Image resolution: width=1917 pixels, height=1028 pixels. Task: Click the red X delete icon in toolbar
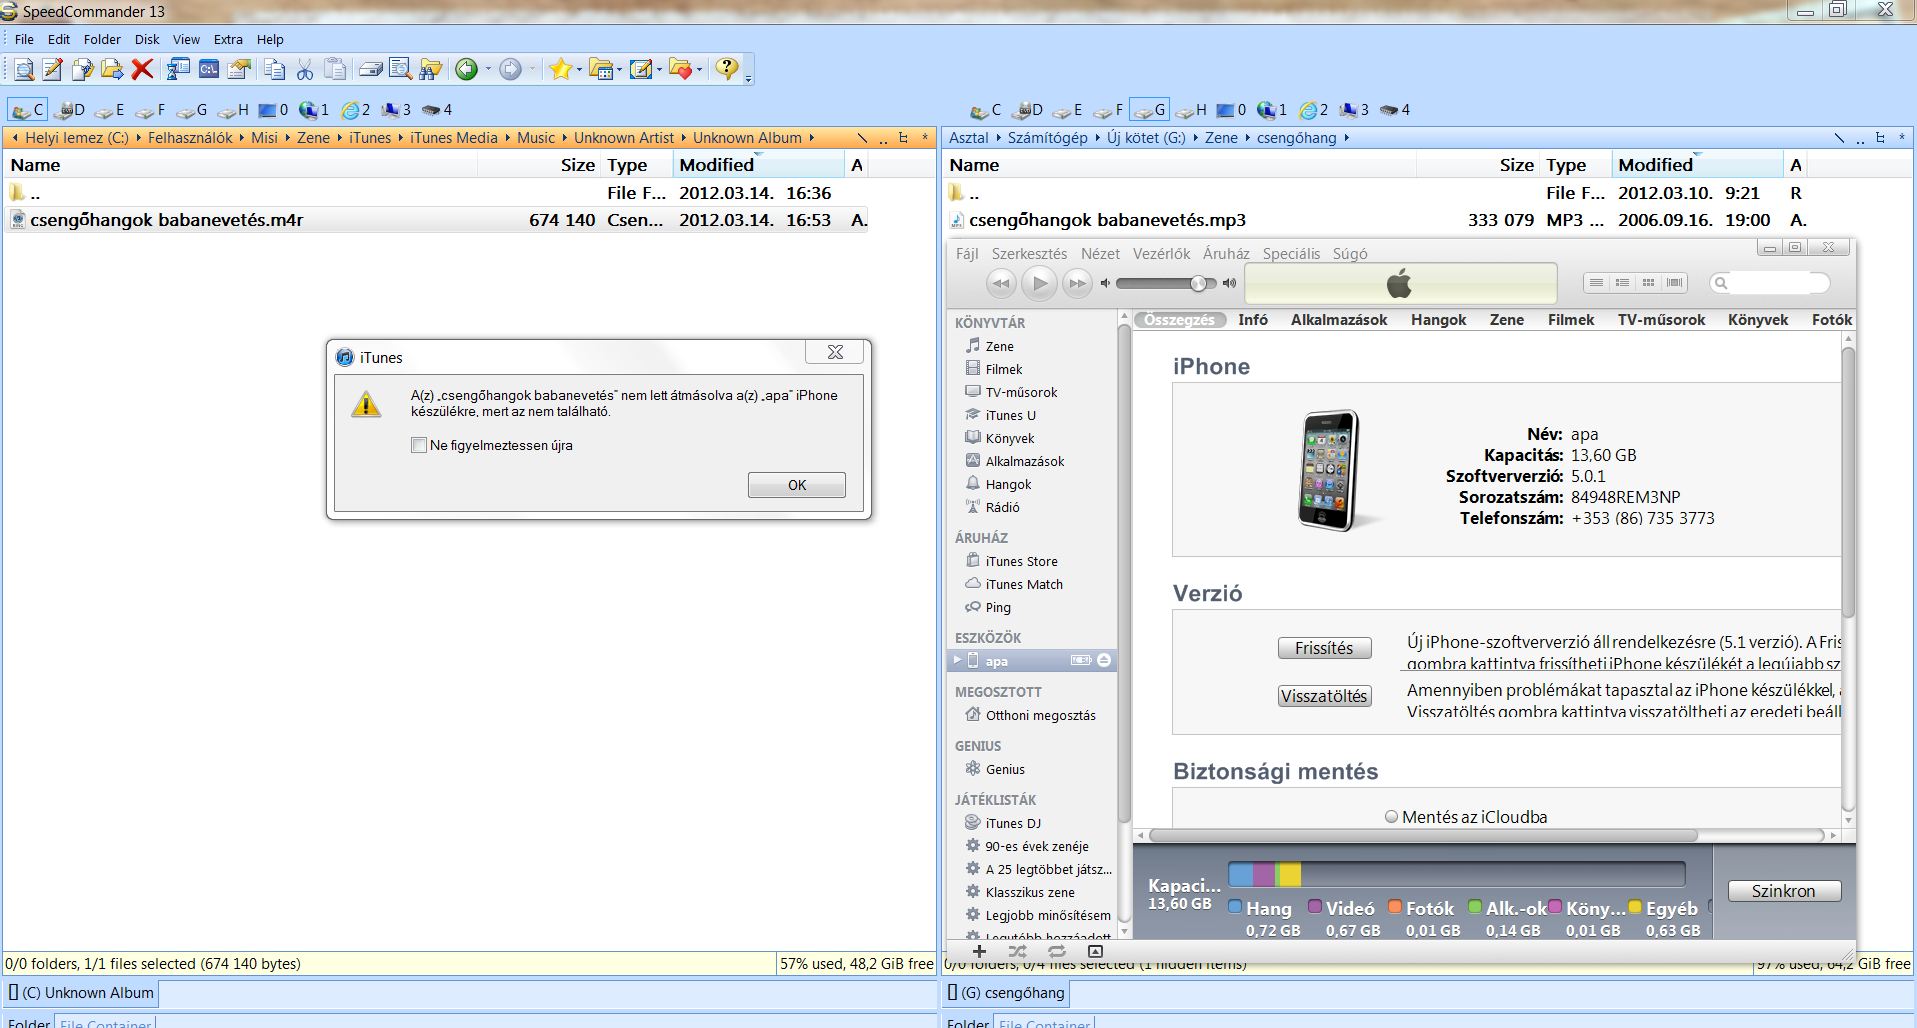point(142,69)
